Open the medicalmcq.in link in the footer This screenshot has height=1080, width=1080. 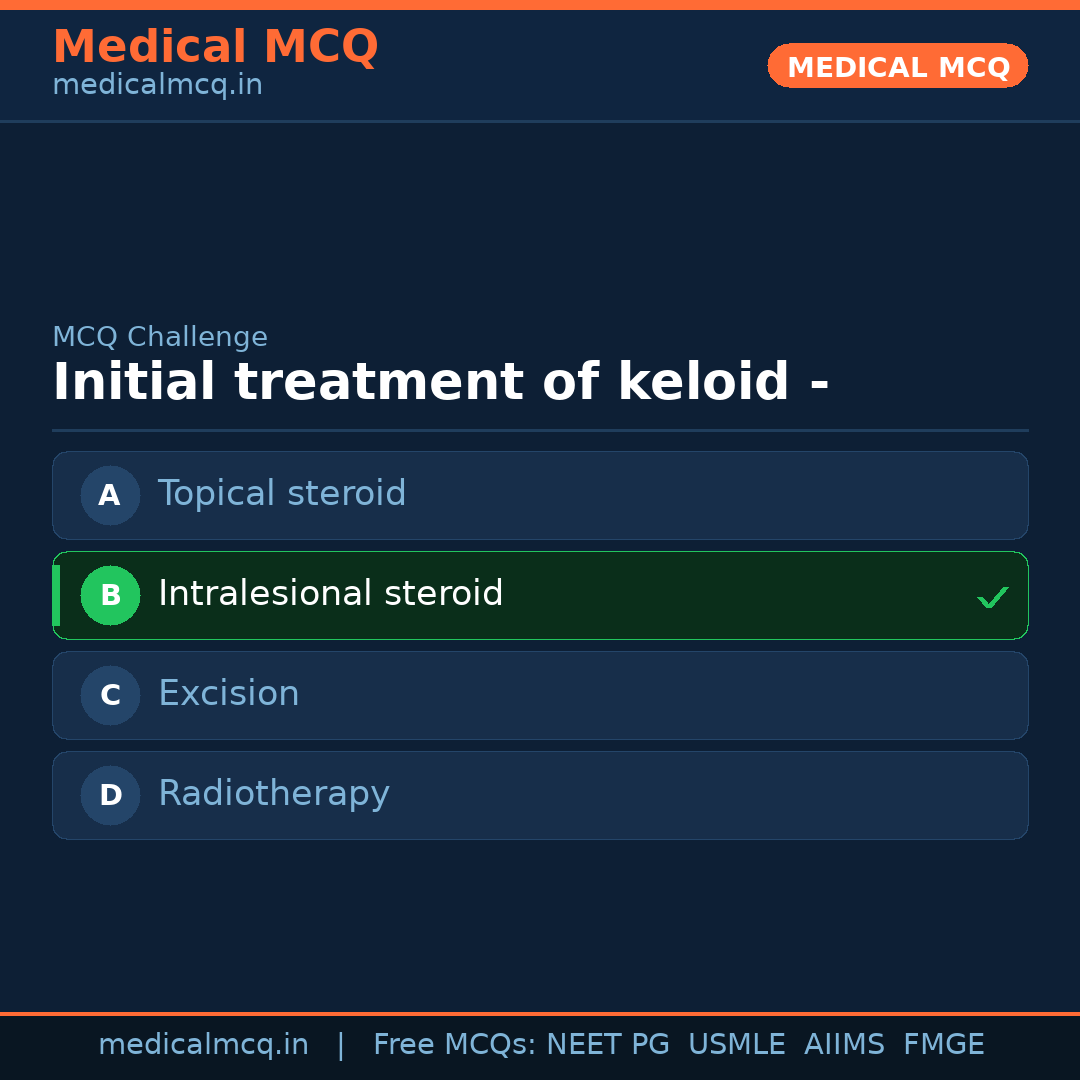pyautogui.click(x=203, y=1045)
